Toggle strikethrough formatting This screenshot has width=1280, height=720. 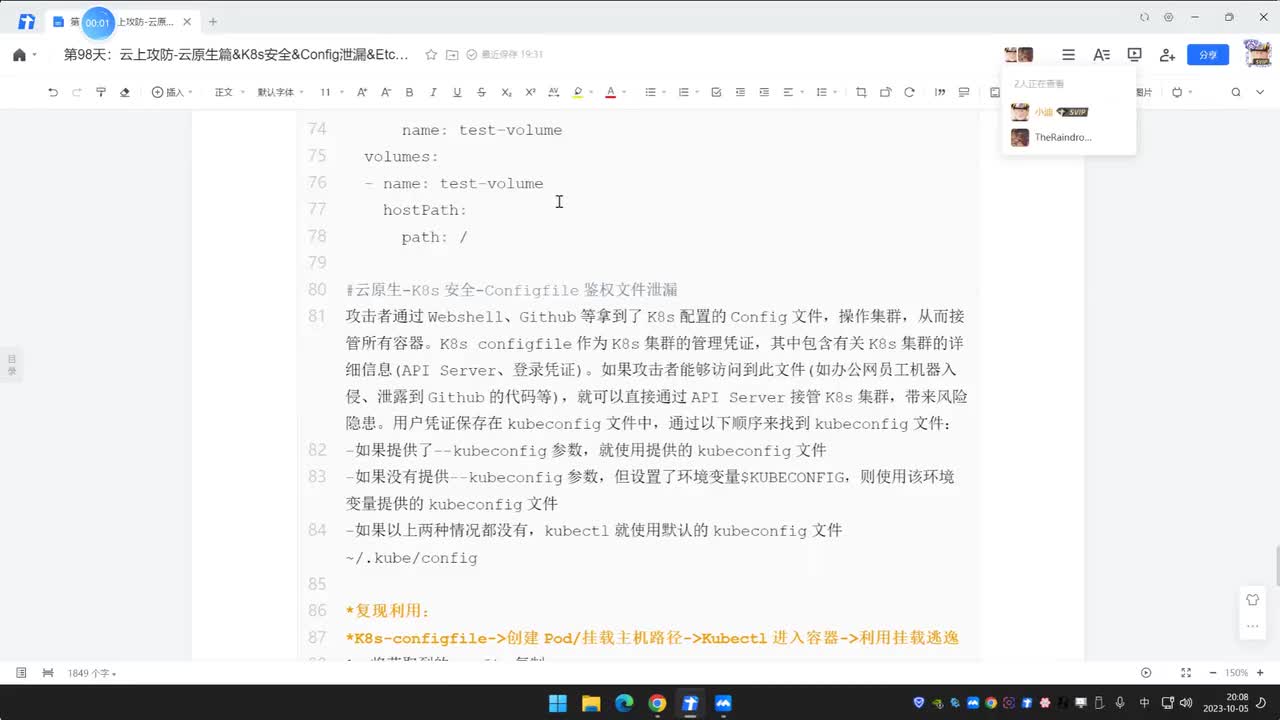[481, 92]
